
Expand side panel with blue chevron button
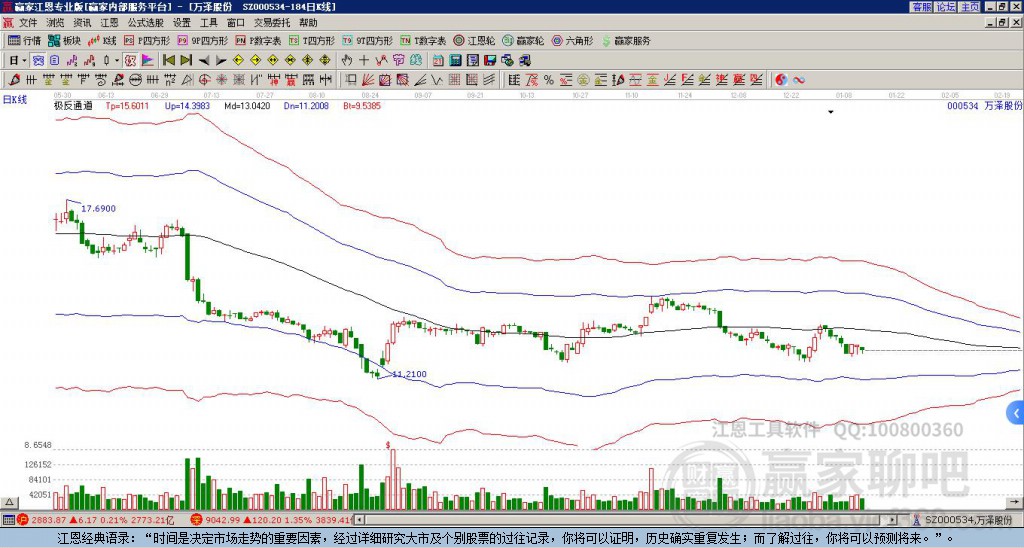tap(1016, 413)
